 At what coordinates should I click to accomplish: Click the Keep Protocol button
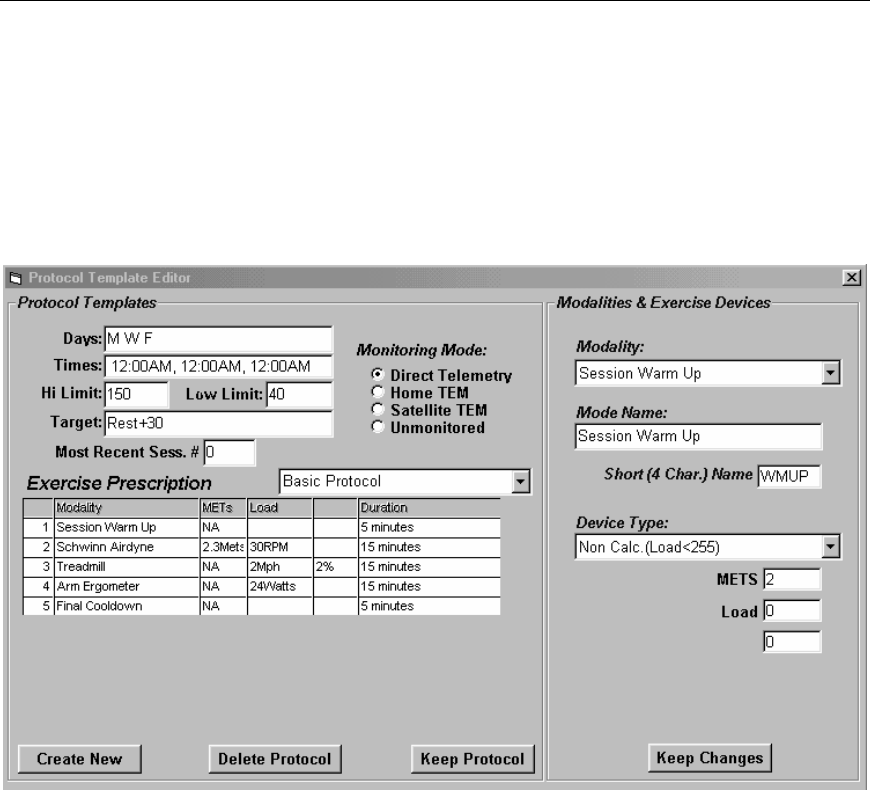(x=472, y=759)
